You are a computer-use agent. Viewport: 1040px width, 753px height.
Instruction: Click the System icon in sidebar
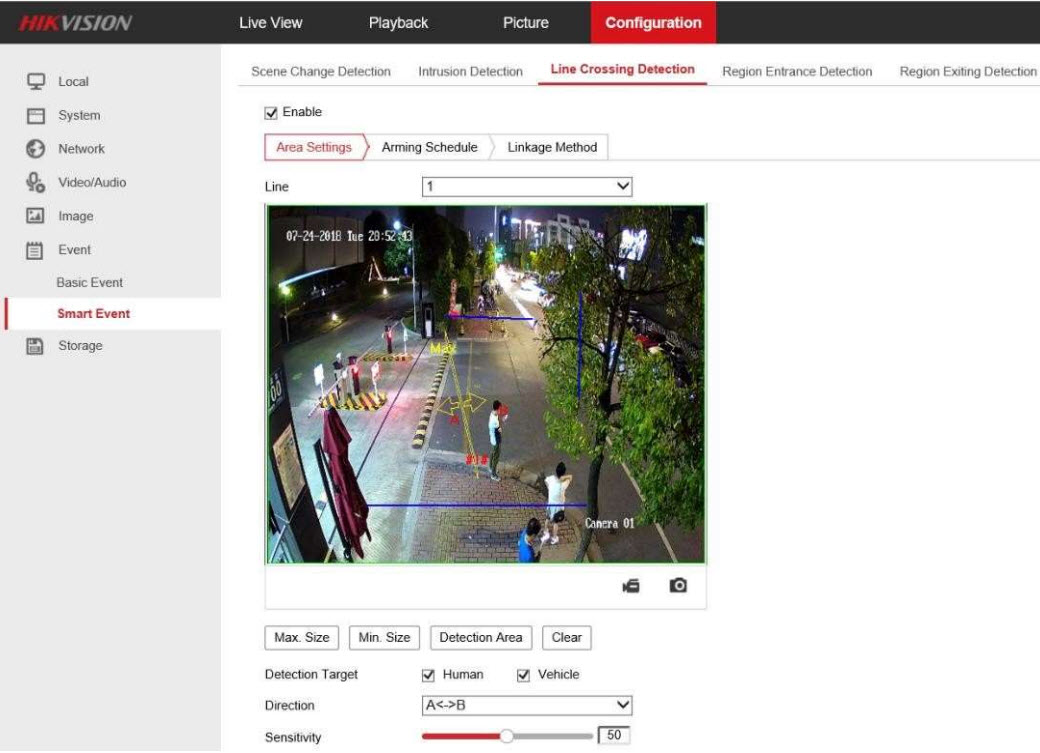tap(35, 115)
